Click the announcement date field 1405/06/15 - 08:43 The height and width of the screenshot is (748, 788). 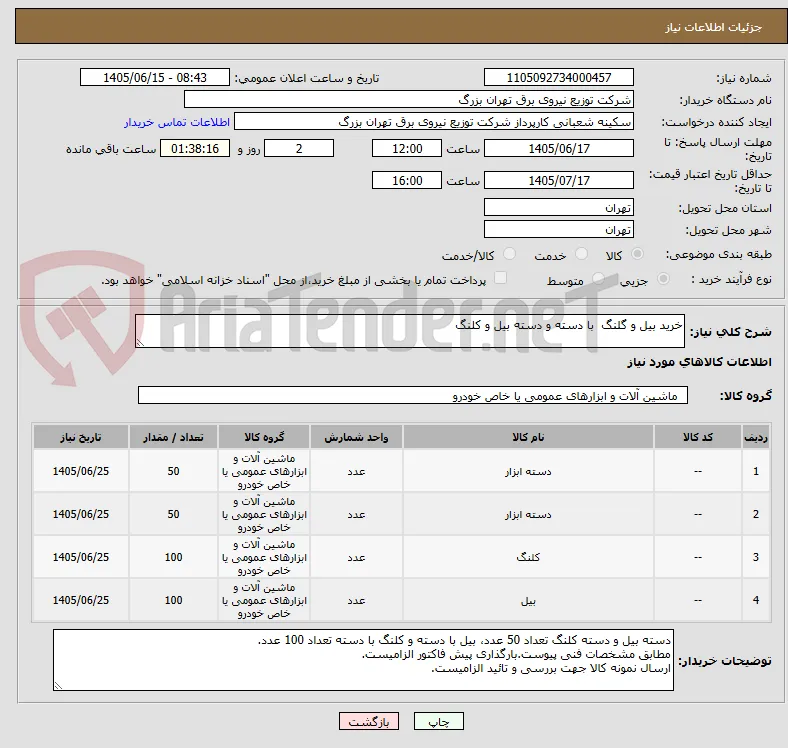pyautogui.click(x=155, y=77)
